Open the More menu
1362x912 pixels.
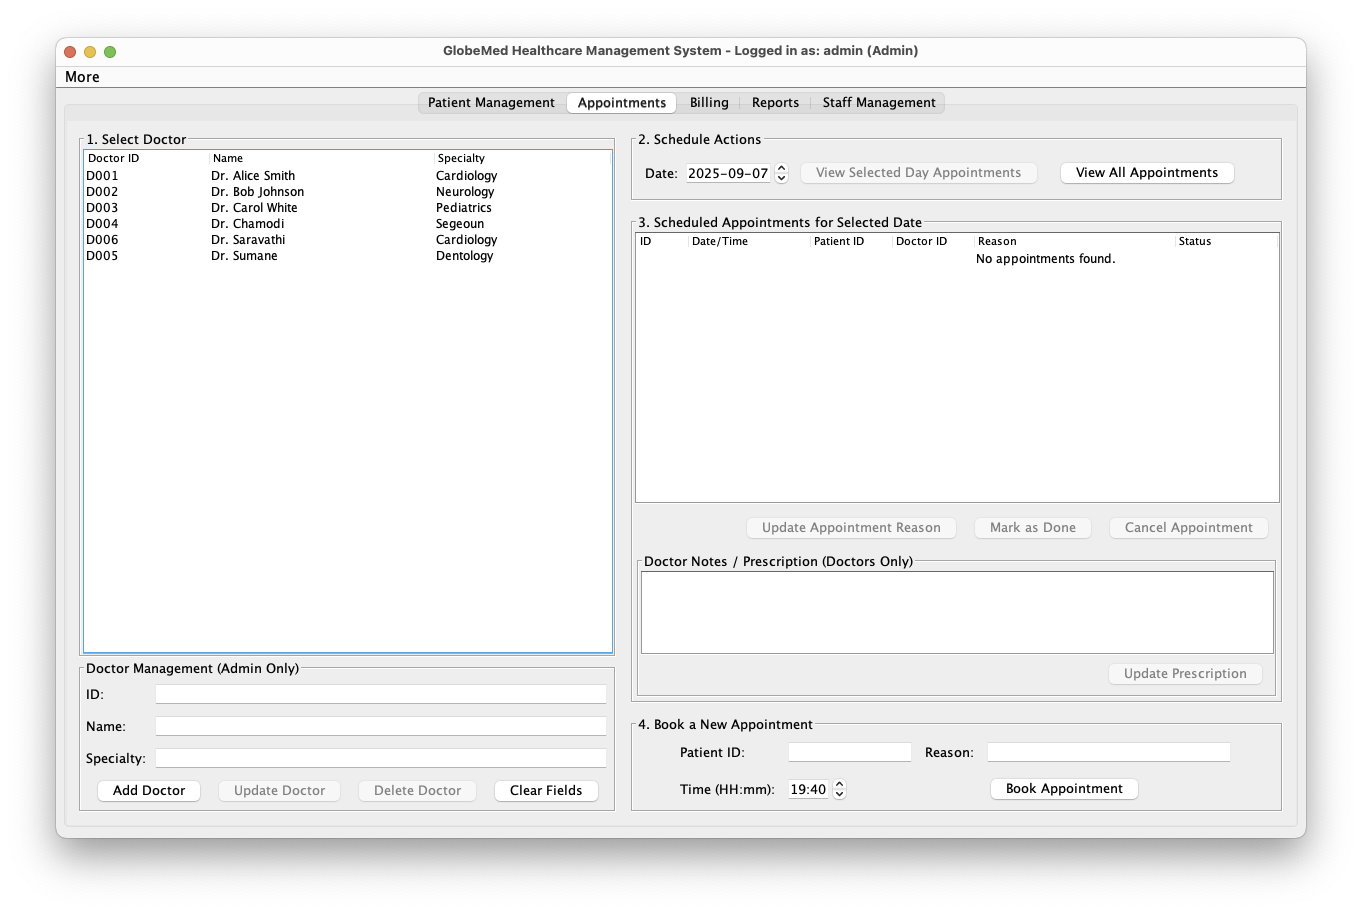coord(82,77)
